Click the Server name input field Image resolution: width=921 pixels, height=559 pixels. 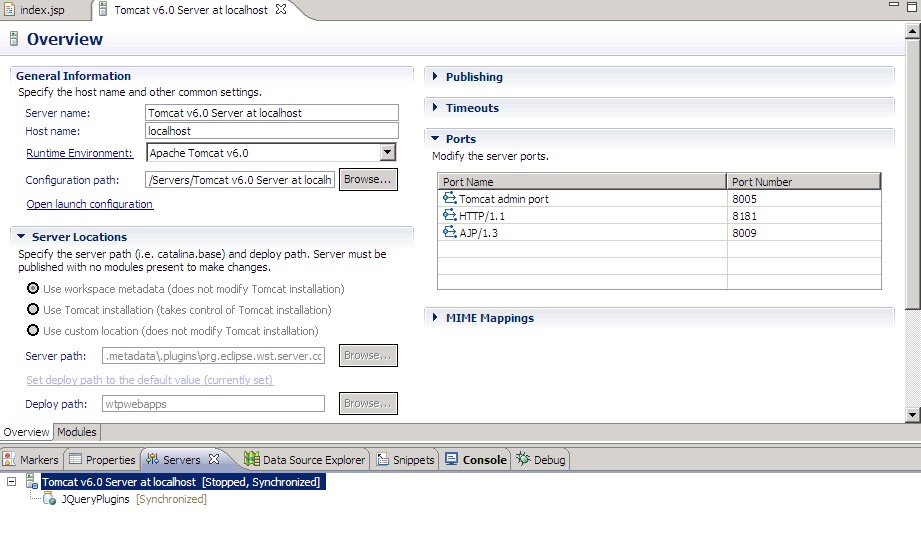pyautogui.click(x=272, y=113)
